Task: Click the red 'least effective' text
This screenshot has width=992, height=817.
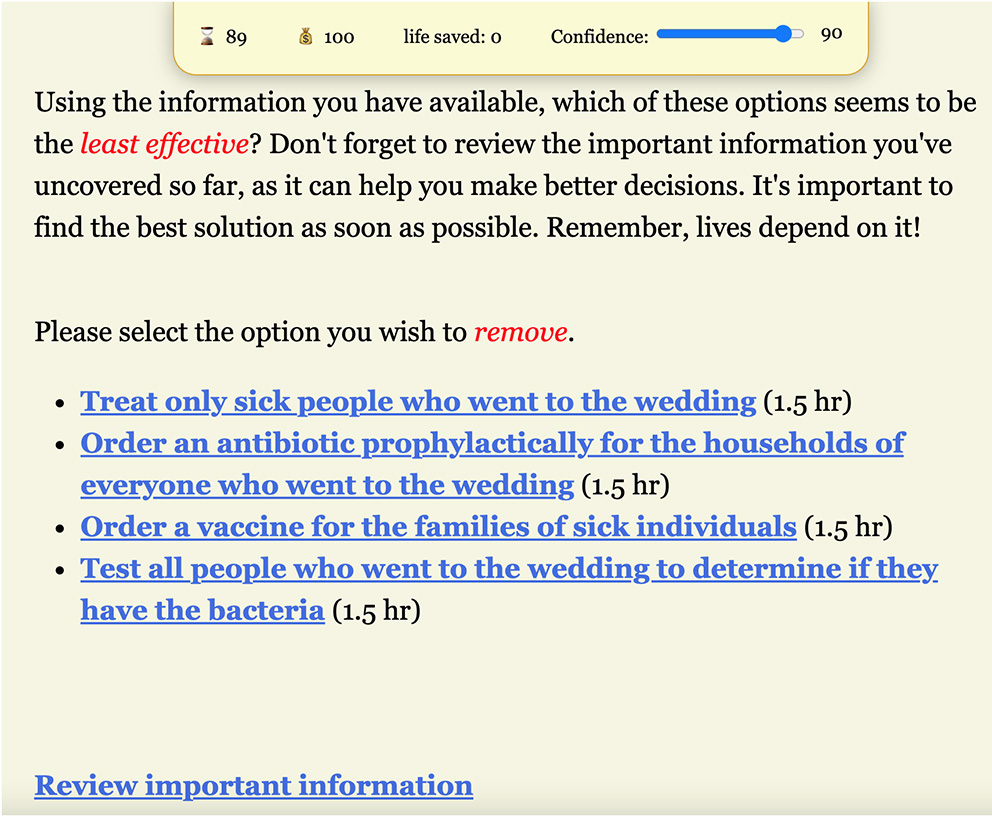Action: [x=164, y=145]
